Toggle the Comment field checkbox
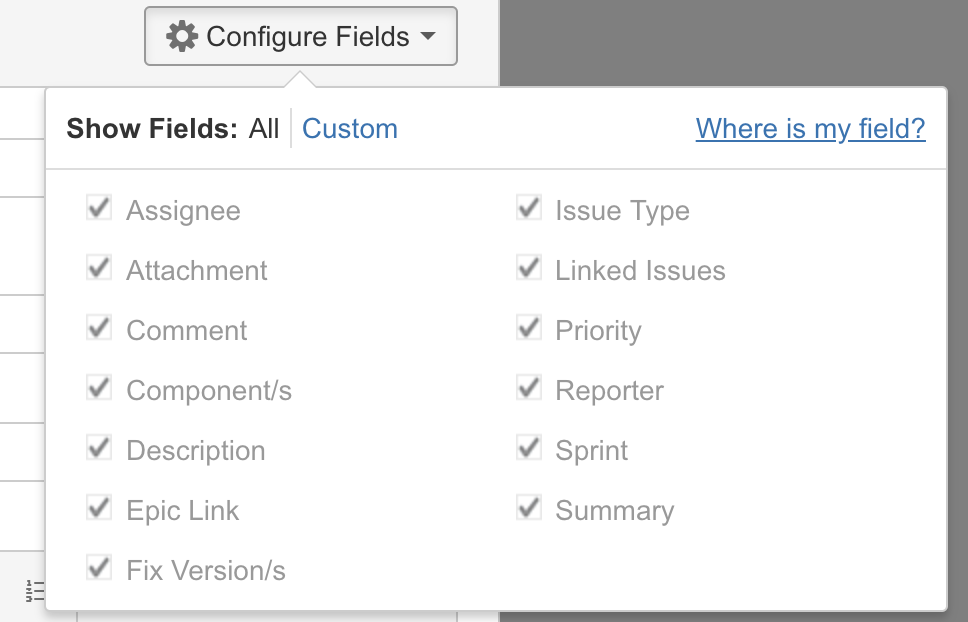The image size is (968, 622). point(99,329)
